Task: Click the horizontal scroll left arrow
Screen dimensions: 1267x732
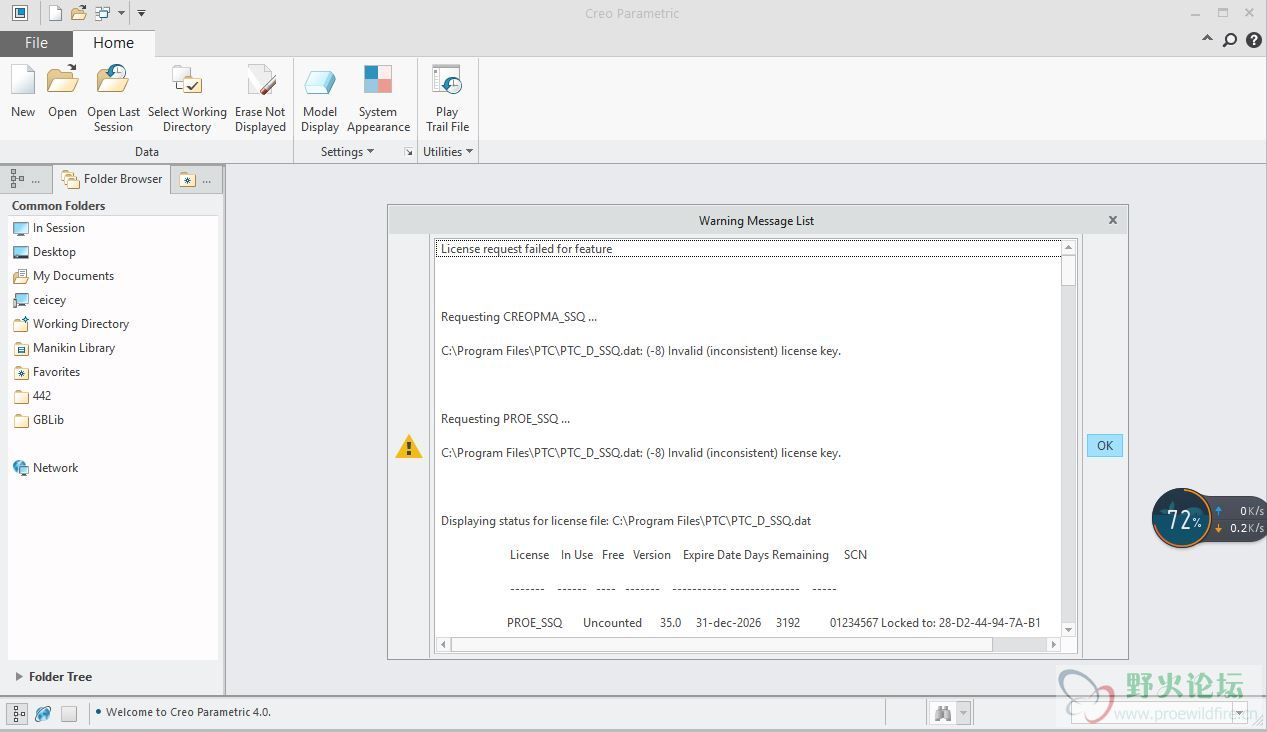Action: [x=443, y=645]
